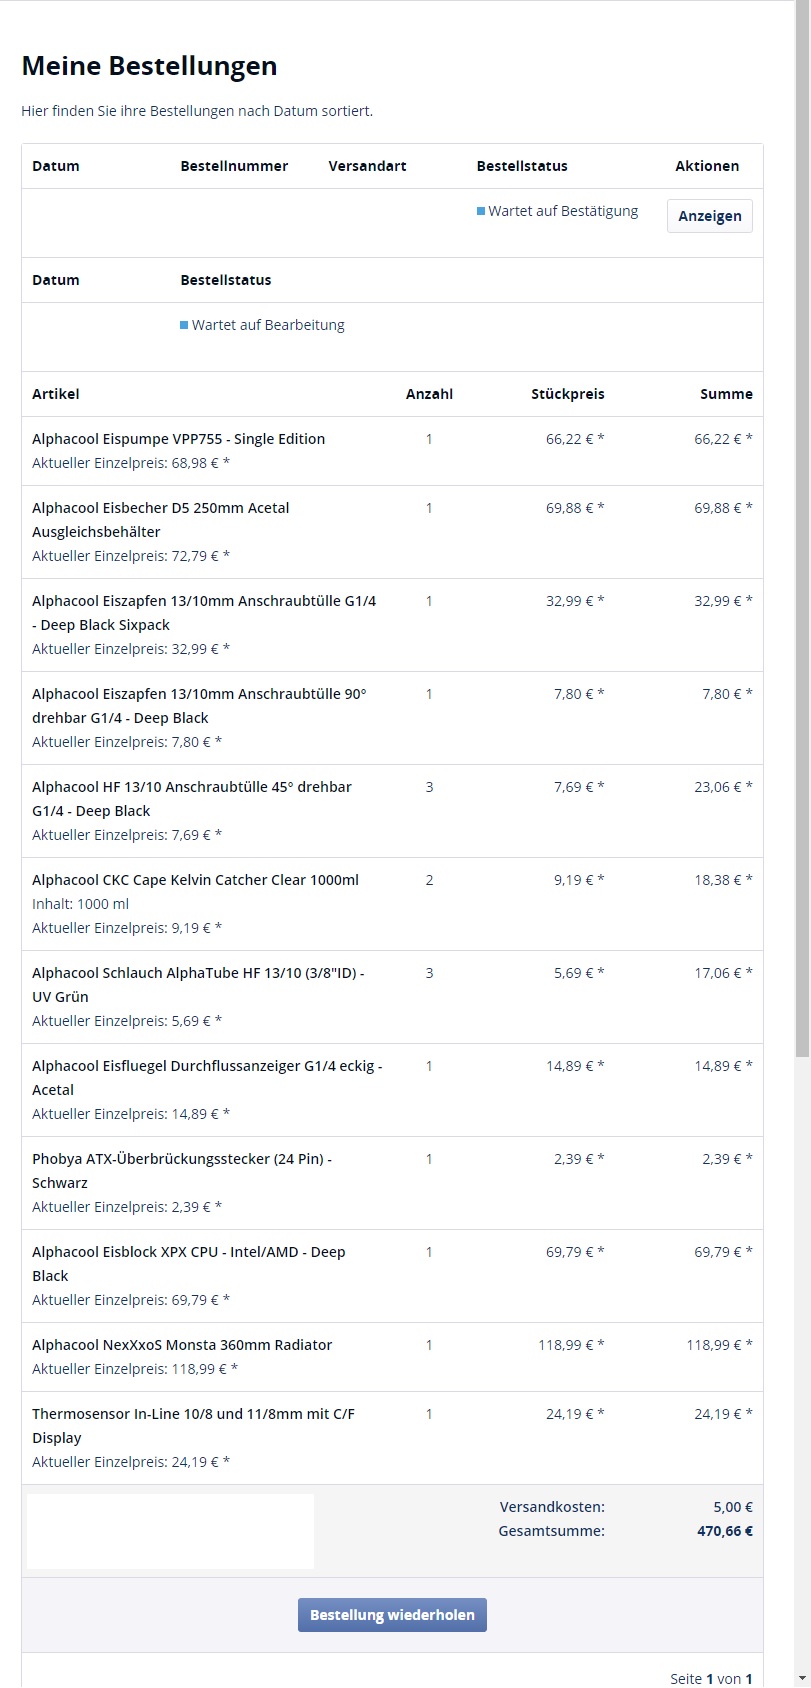Open Alphacool HF 13/10 45° drehbar link
This screenshot has width=811, height=1688.
click(191, 787)
